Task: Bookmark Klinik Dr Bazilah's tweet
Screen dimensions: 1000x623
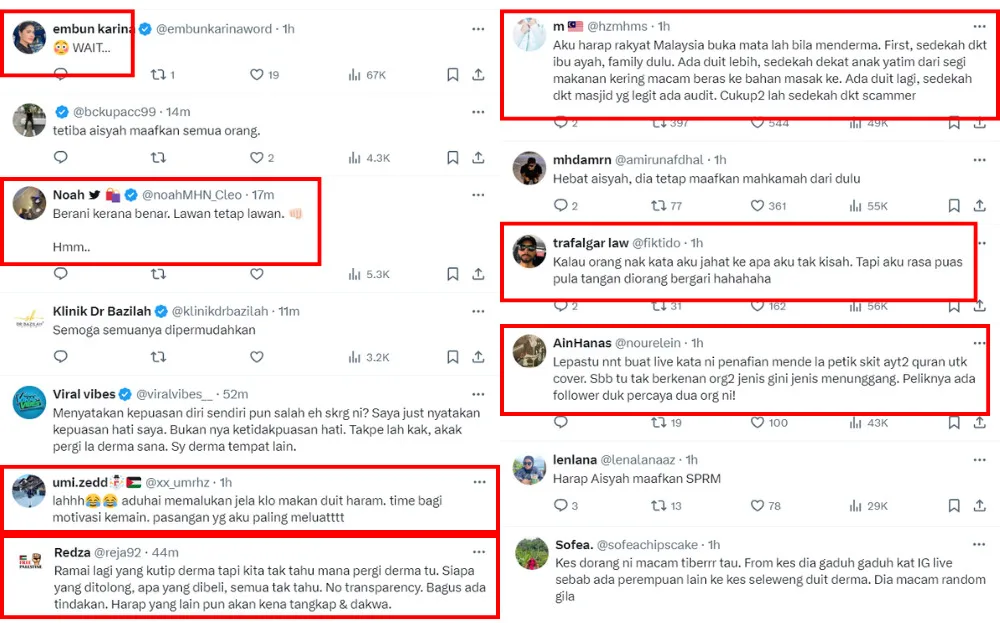Action: tap(453, 357)
